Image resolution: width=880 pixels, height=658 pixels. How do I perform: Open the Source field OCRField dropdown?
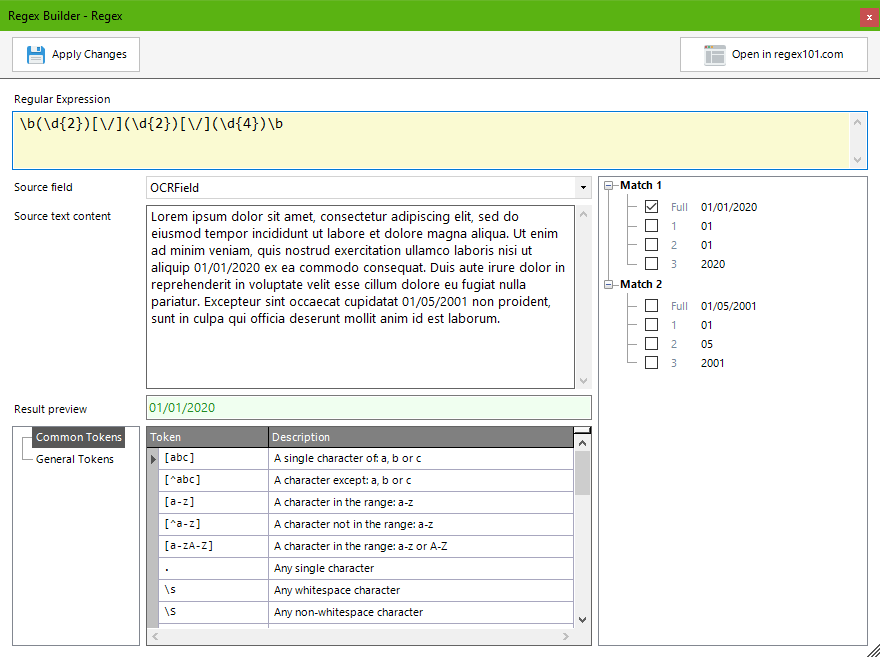[x=582, y=187]
